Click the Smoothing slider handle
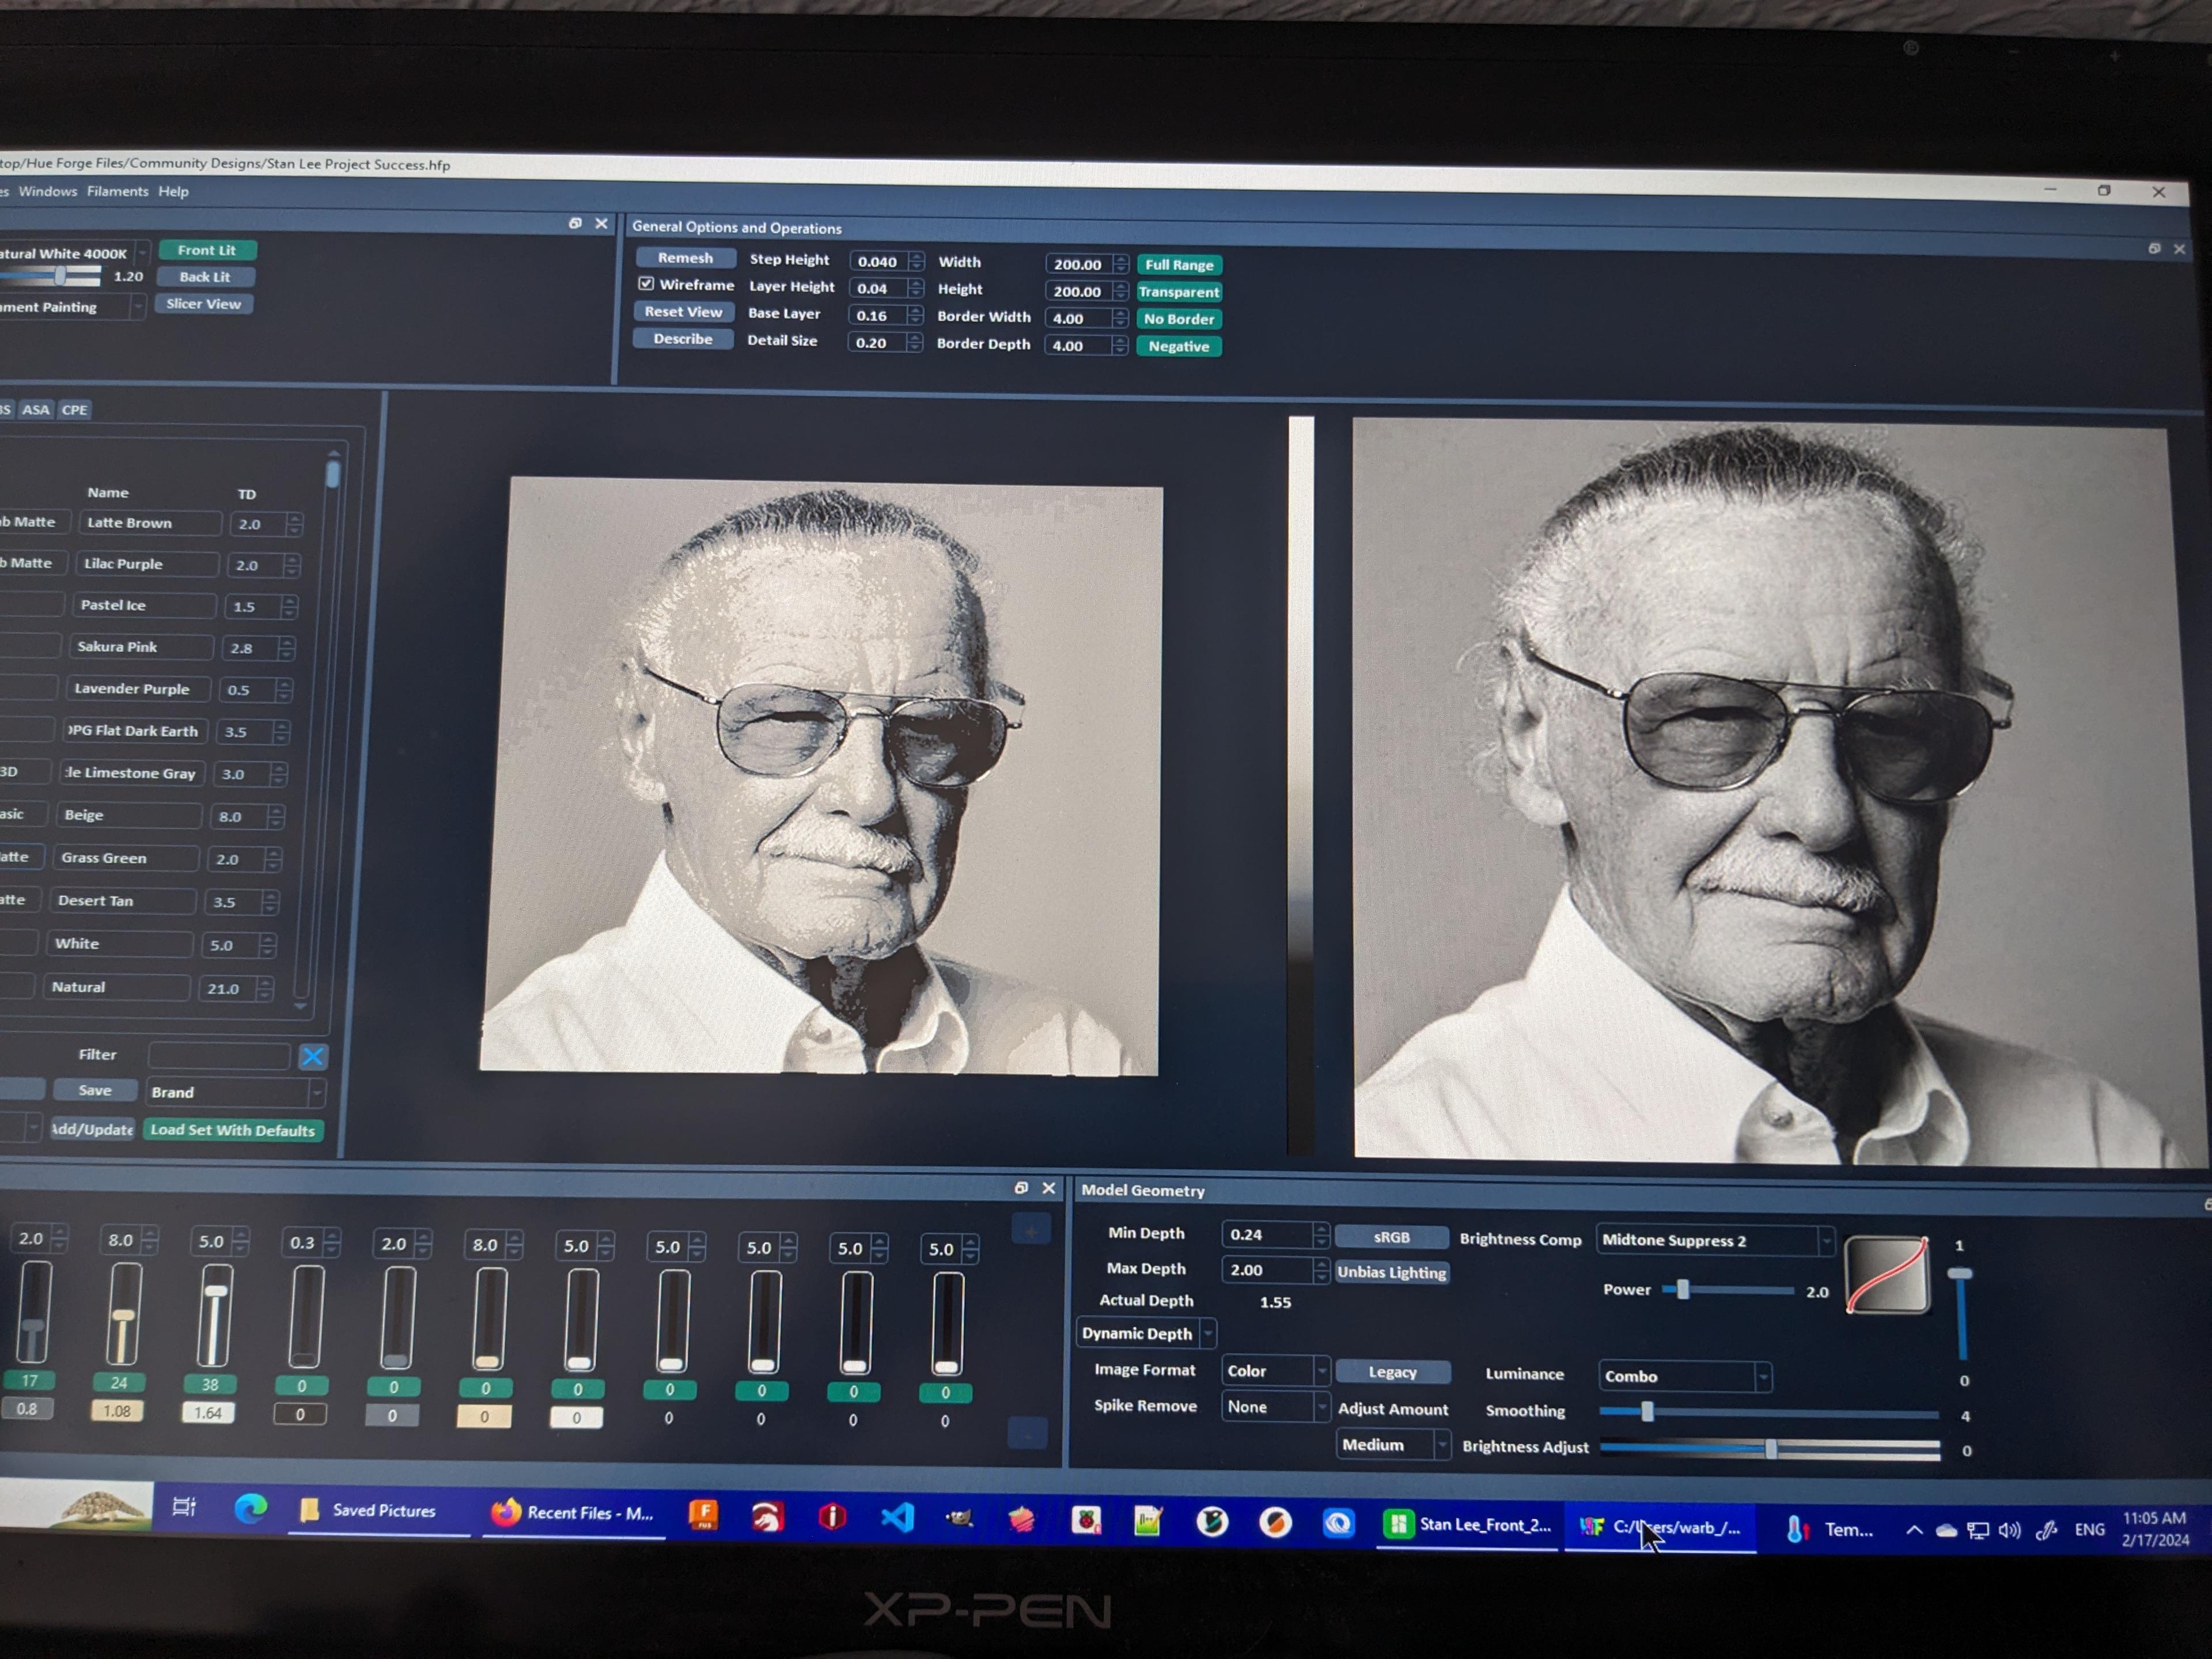2212x1659 pixels. click(1647, 1411)
